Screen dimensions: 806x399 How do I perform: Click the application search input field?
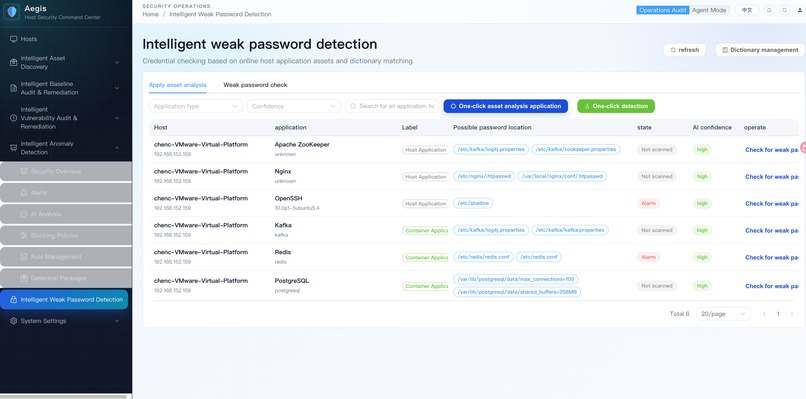click(x=392, y=106)
